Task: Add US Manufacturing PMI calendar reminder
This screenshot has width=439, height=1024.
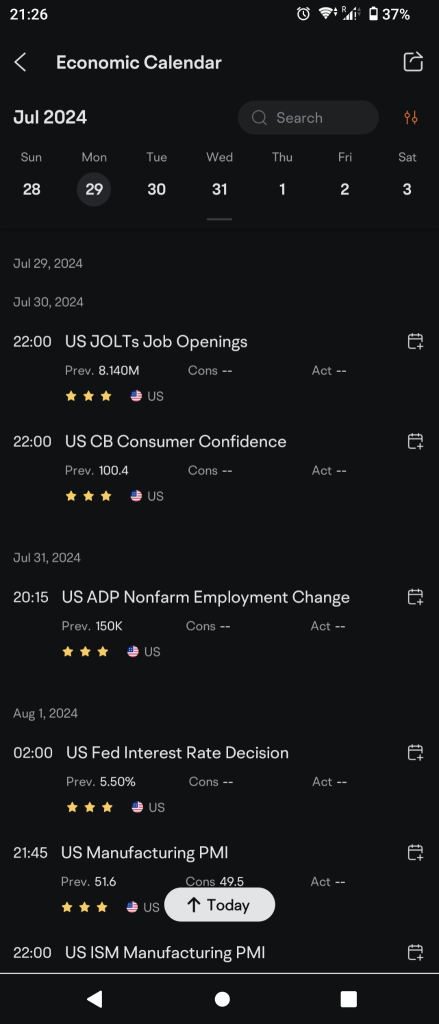Action: coord(415,852)
